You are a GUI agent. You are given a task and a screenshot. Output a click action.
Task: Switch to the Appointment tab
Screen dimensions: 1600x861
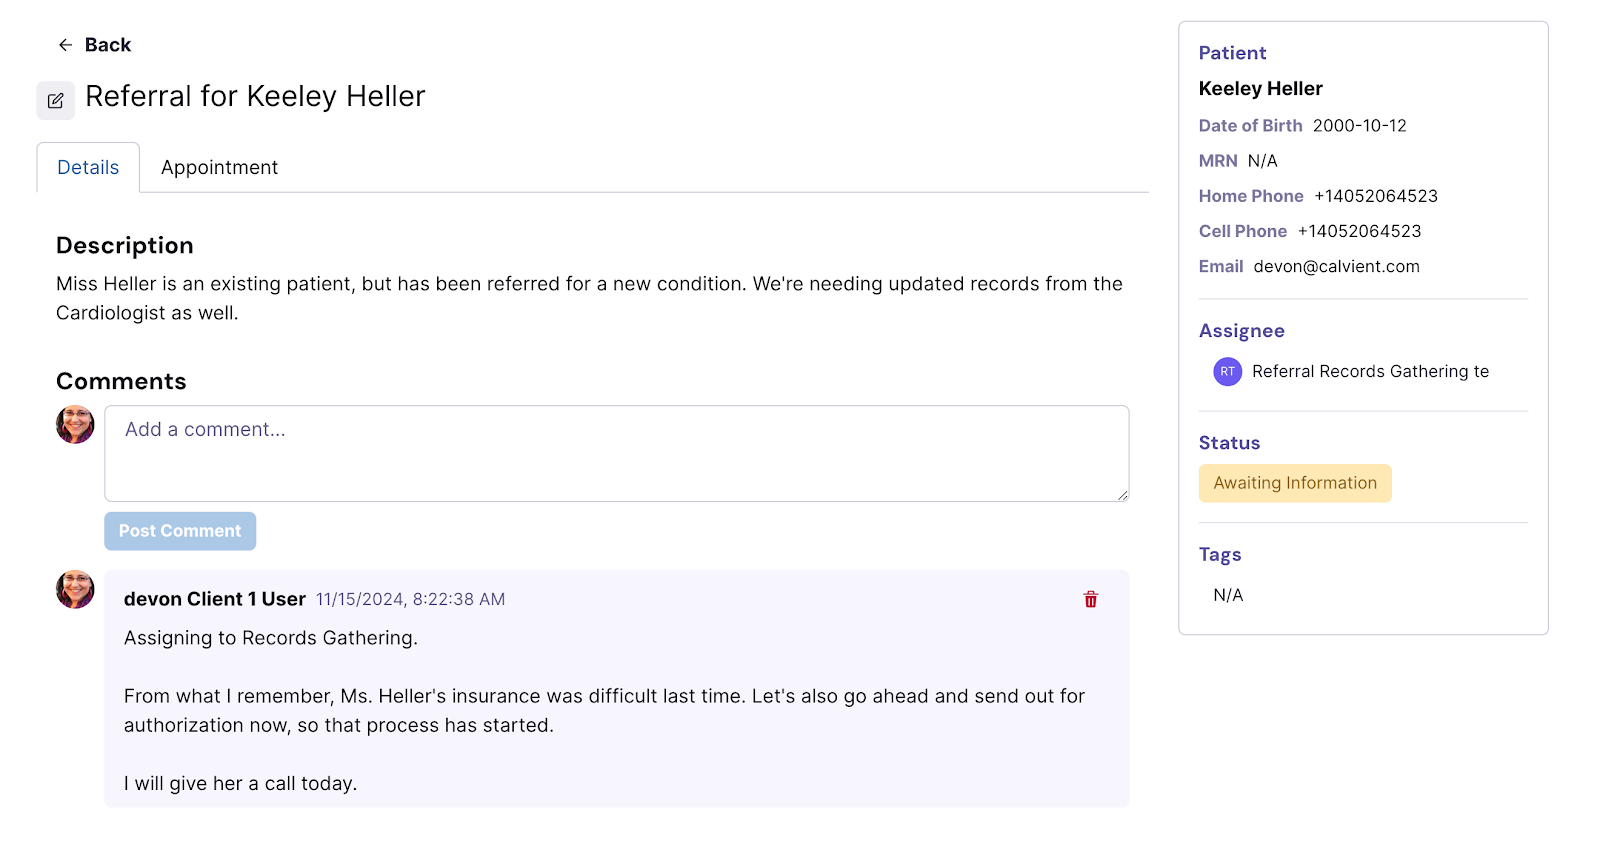tap(219, 167)
